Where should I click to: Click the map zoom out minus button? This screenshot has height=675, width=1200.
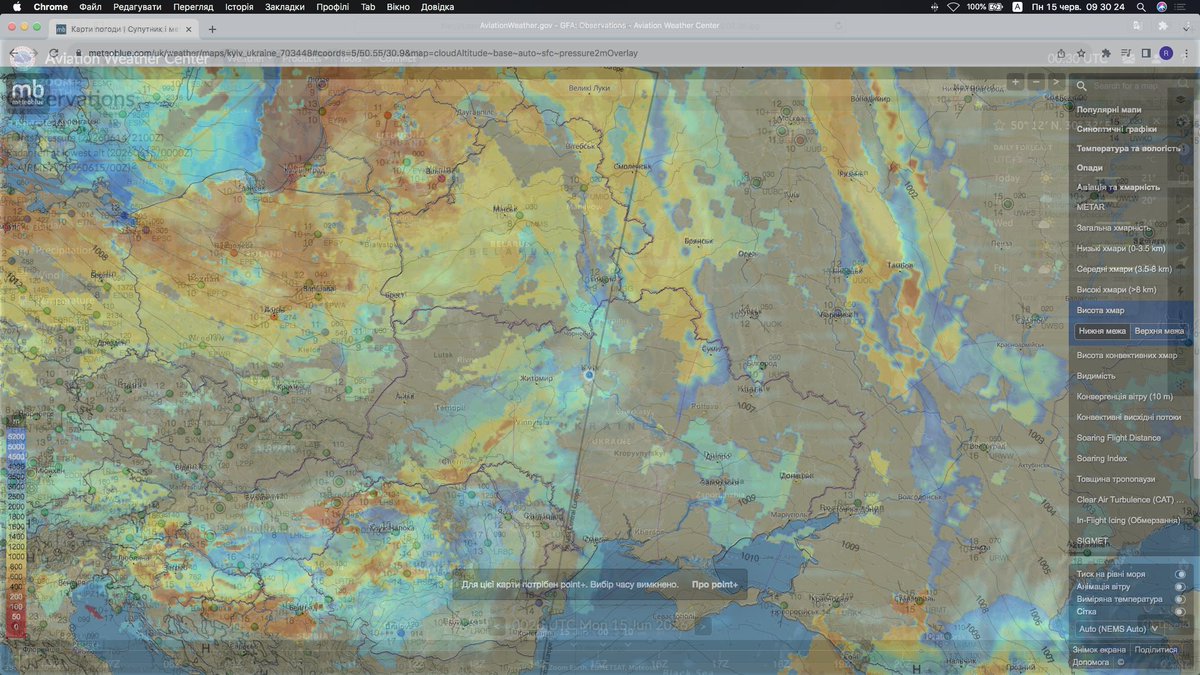point(1035,82)
